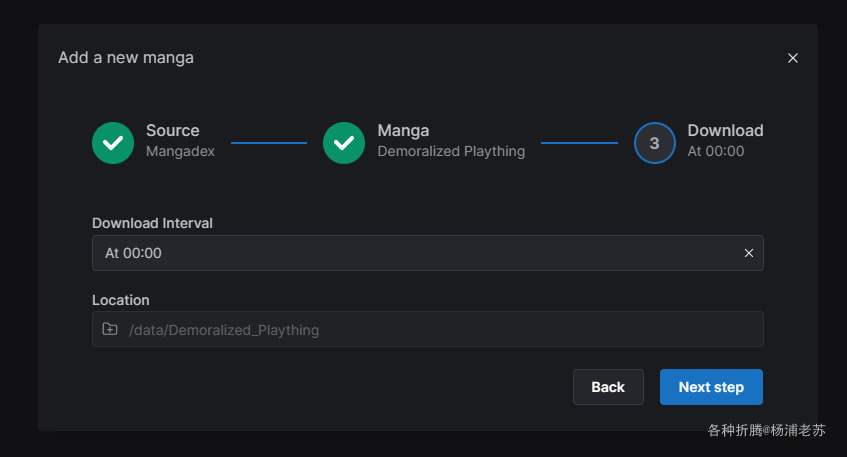
Task: Close the Add a new manga dialog
Action: 793,58
